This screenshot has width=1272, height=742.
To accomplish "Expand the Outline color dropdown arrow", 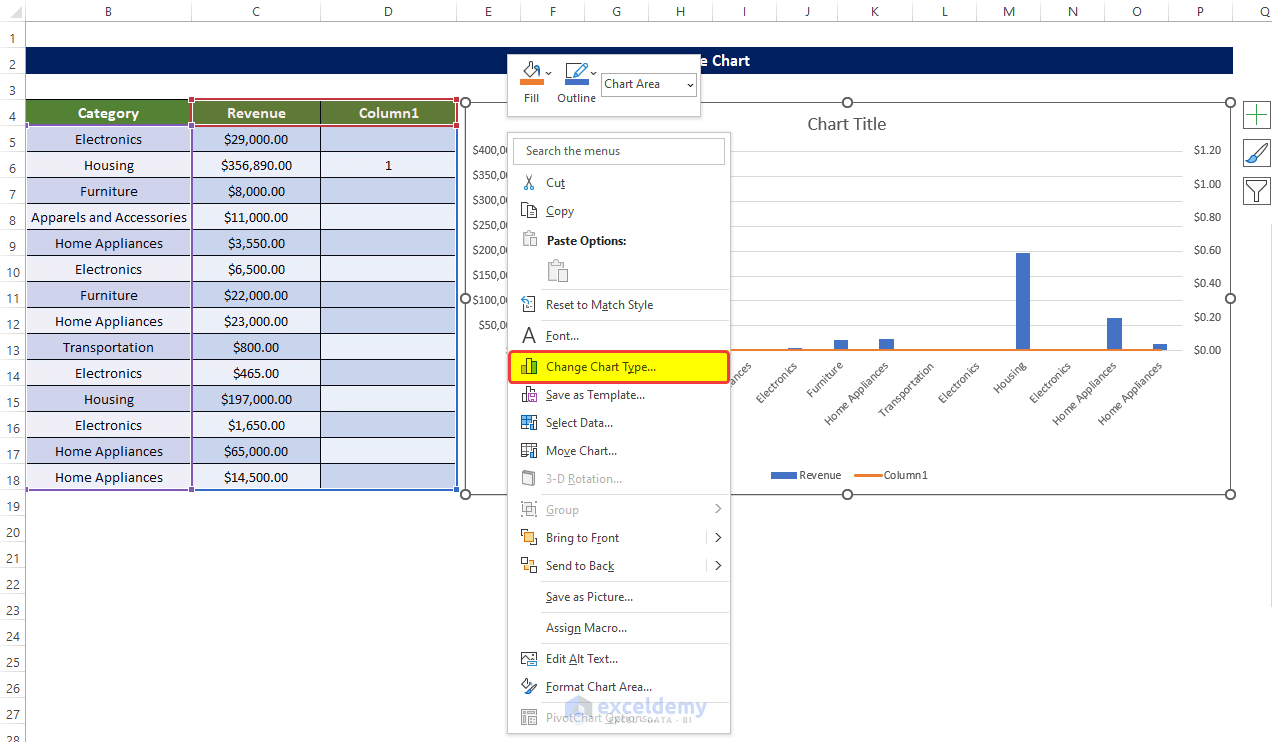I will tap(594, 73).
